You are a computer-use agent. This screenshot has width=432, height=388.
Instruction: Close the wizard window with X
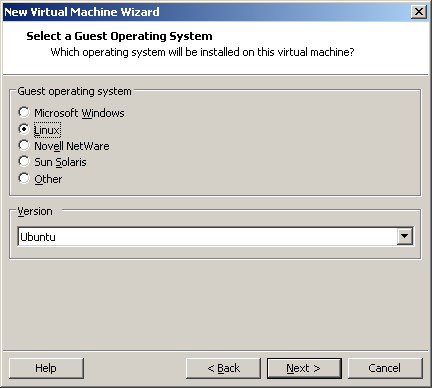(x=419, y=12)
